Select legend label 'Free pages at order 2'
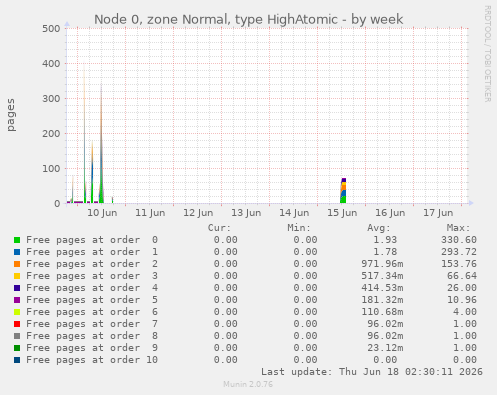Image resolution: width=497 pixels, height=395 pixels. click(92, 264)
